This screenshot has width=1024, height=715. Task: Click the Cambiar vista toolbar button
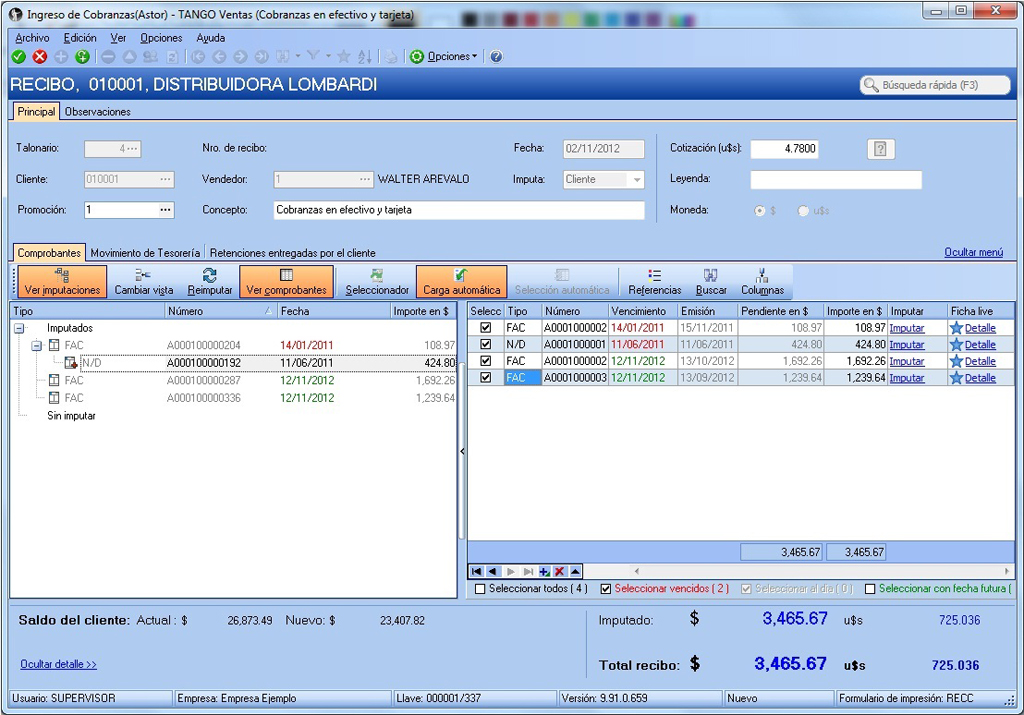click(144, 281)
